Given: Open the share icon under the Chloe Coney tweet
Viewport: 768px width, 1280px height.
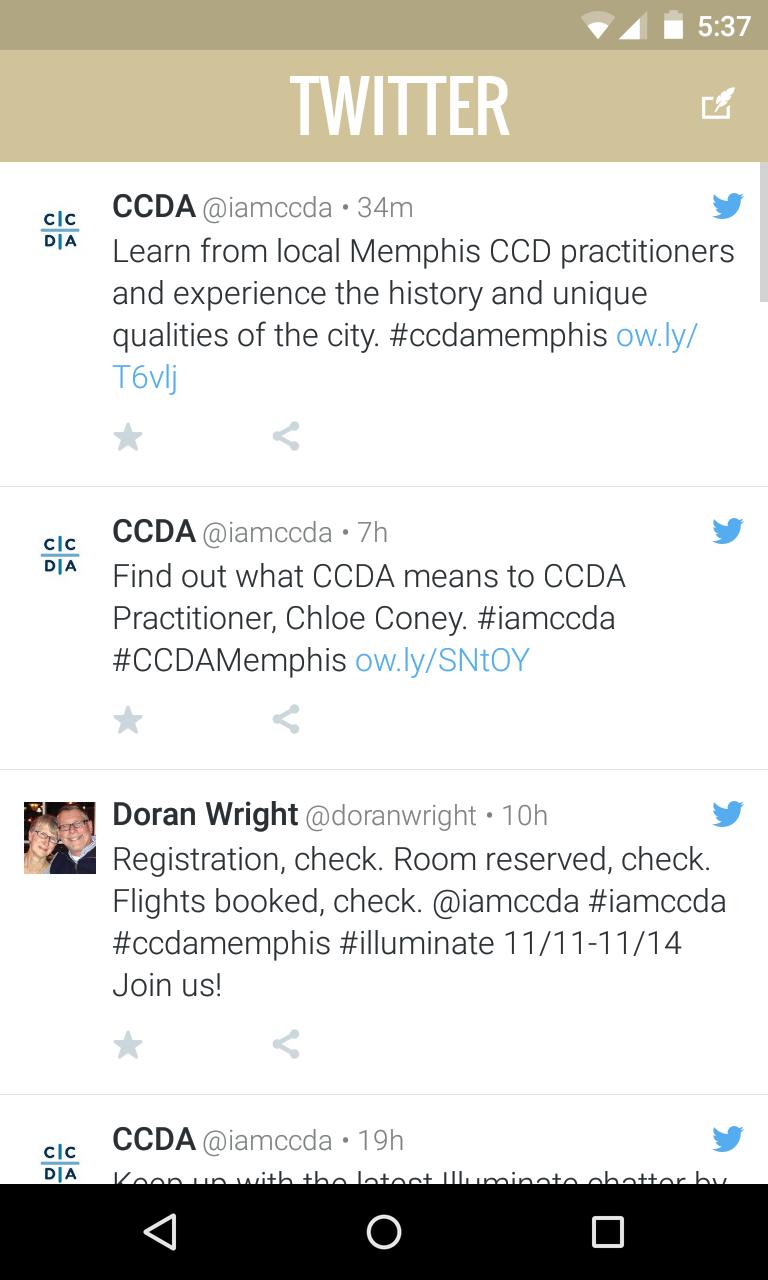Looking at the screenshot, I should 286,719.
